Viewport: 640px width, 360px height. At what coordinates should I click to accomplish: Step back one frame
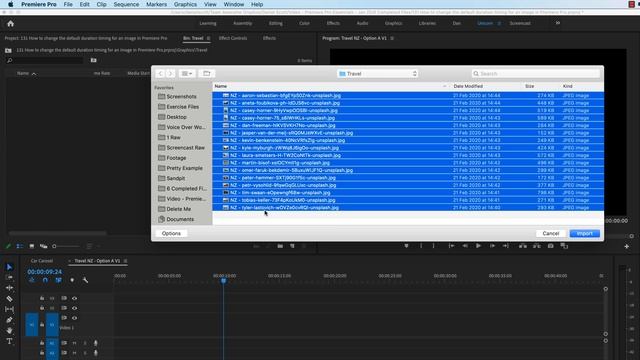click(465, 246)
